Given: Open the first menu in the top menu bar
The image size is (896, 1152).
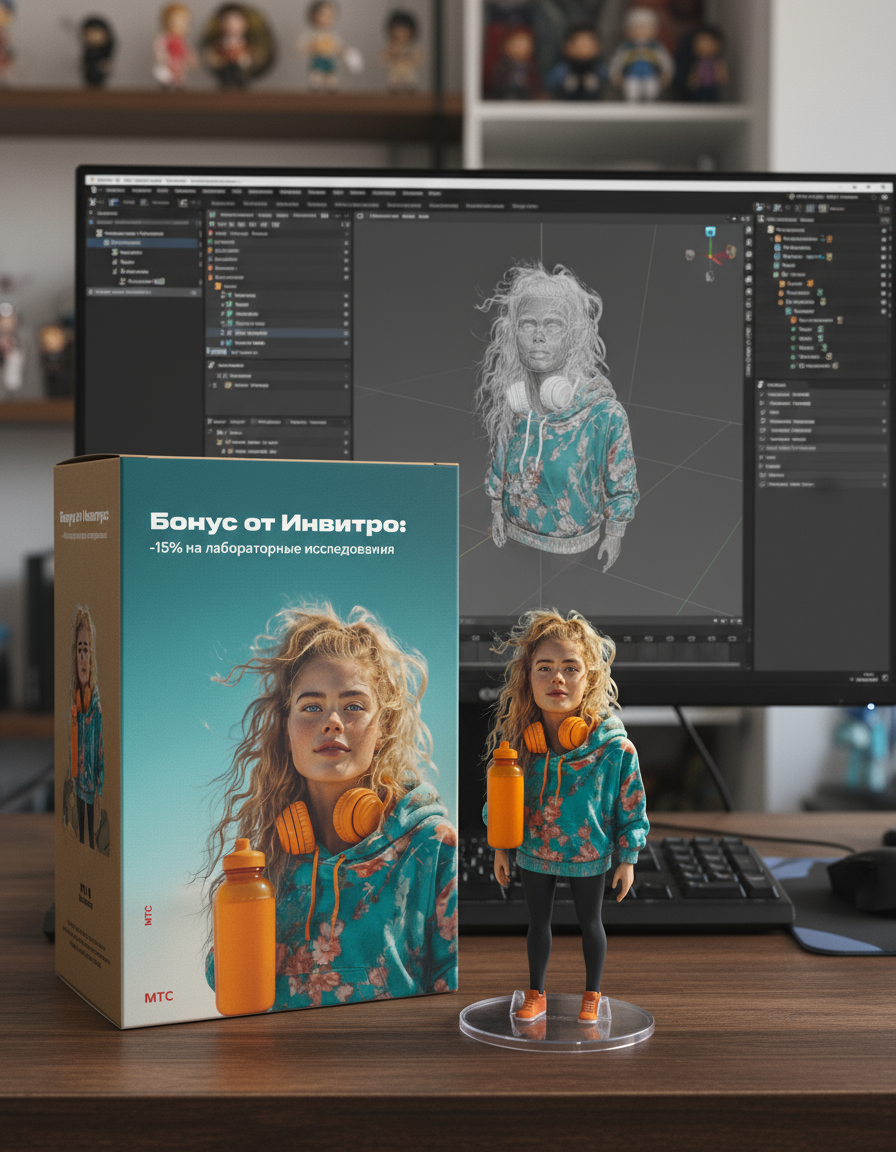Looking at the screenshot, I should 113,189.
